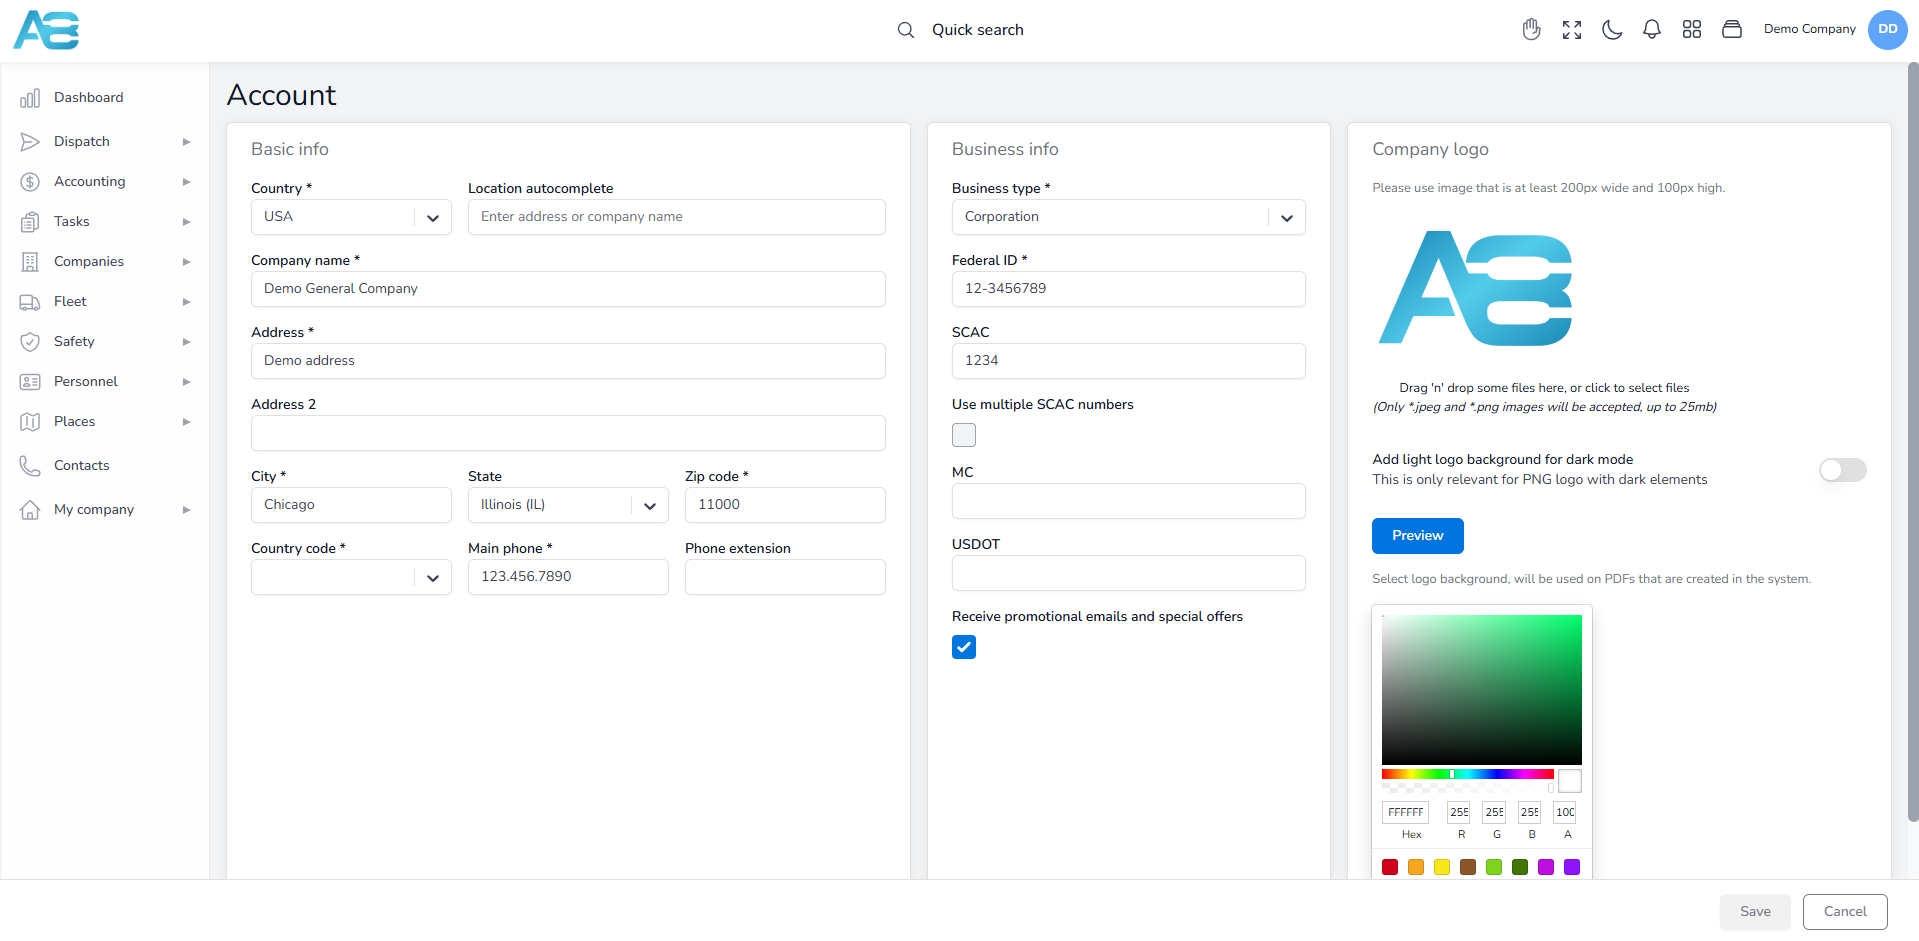This screenshot has height=941, width=1919.
Task: Select the purple color swatch
Action: (x=1572, y=867)
